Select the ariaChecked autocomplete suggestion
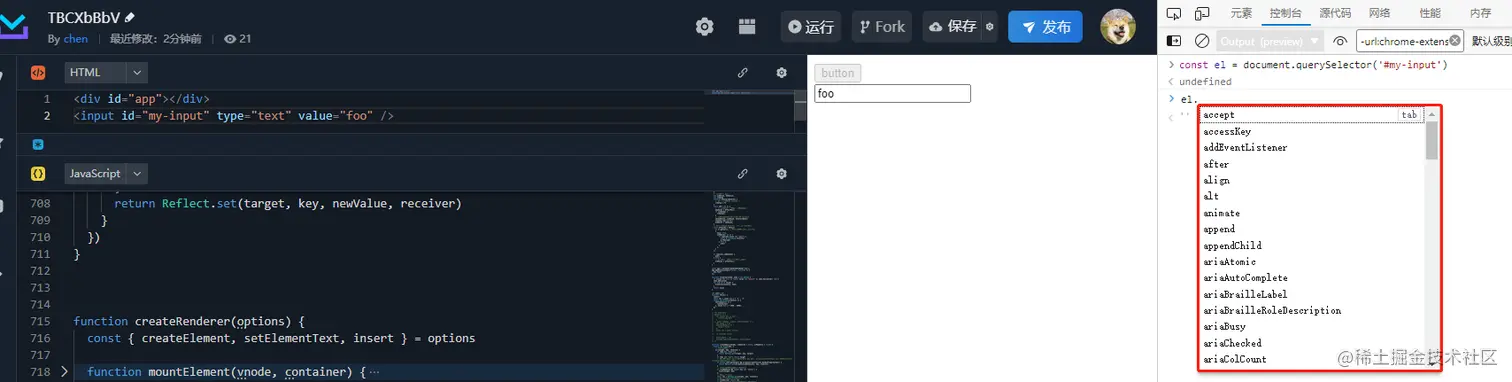 click(x=1311, y=343)
